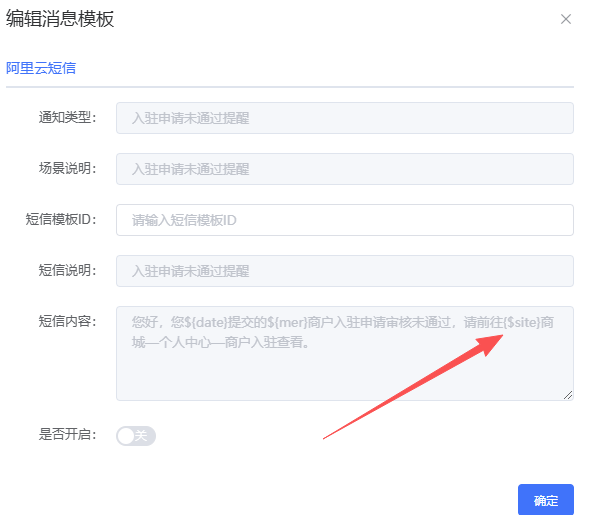Click the 通知类型 input field
The width and height of the screenshot is (589, 515).
pyautogui.click(x=345, y=118)
